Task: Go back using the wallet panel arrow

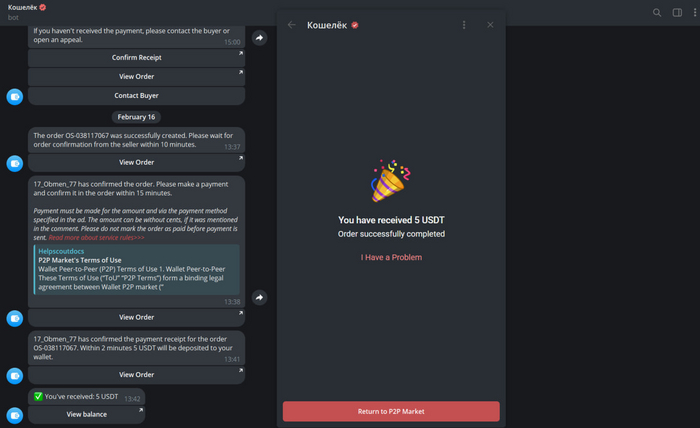Action: point(292,25)
